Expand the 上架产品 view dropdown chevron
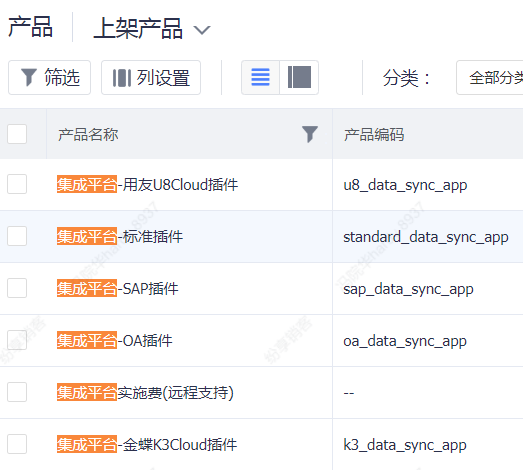523x470 pixels. coord(202,30)
